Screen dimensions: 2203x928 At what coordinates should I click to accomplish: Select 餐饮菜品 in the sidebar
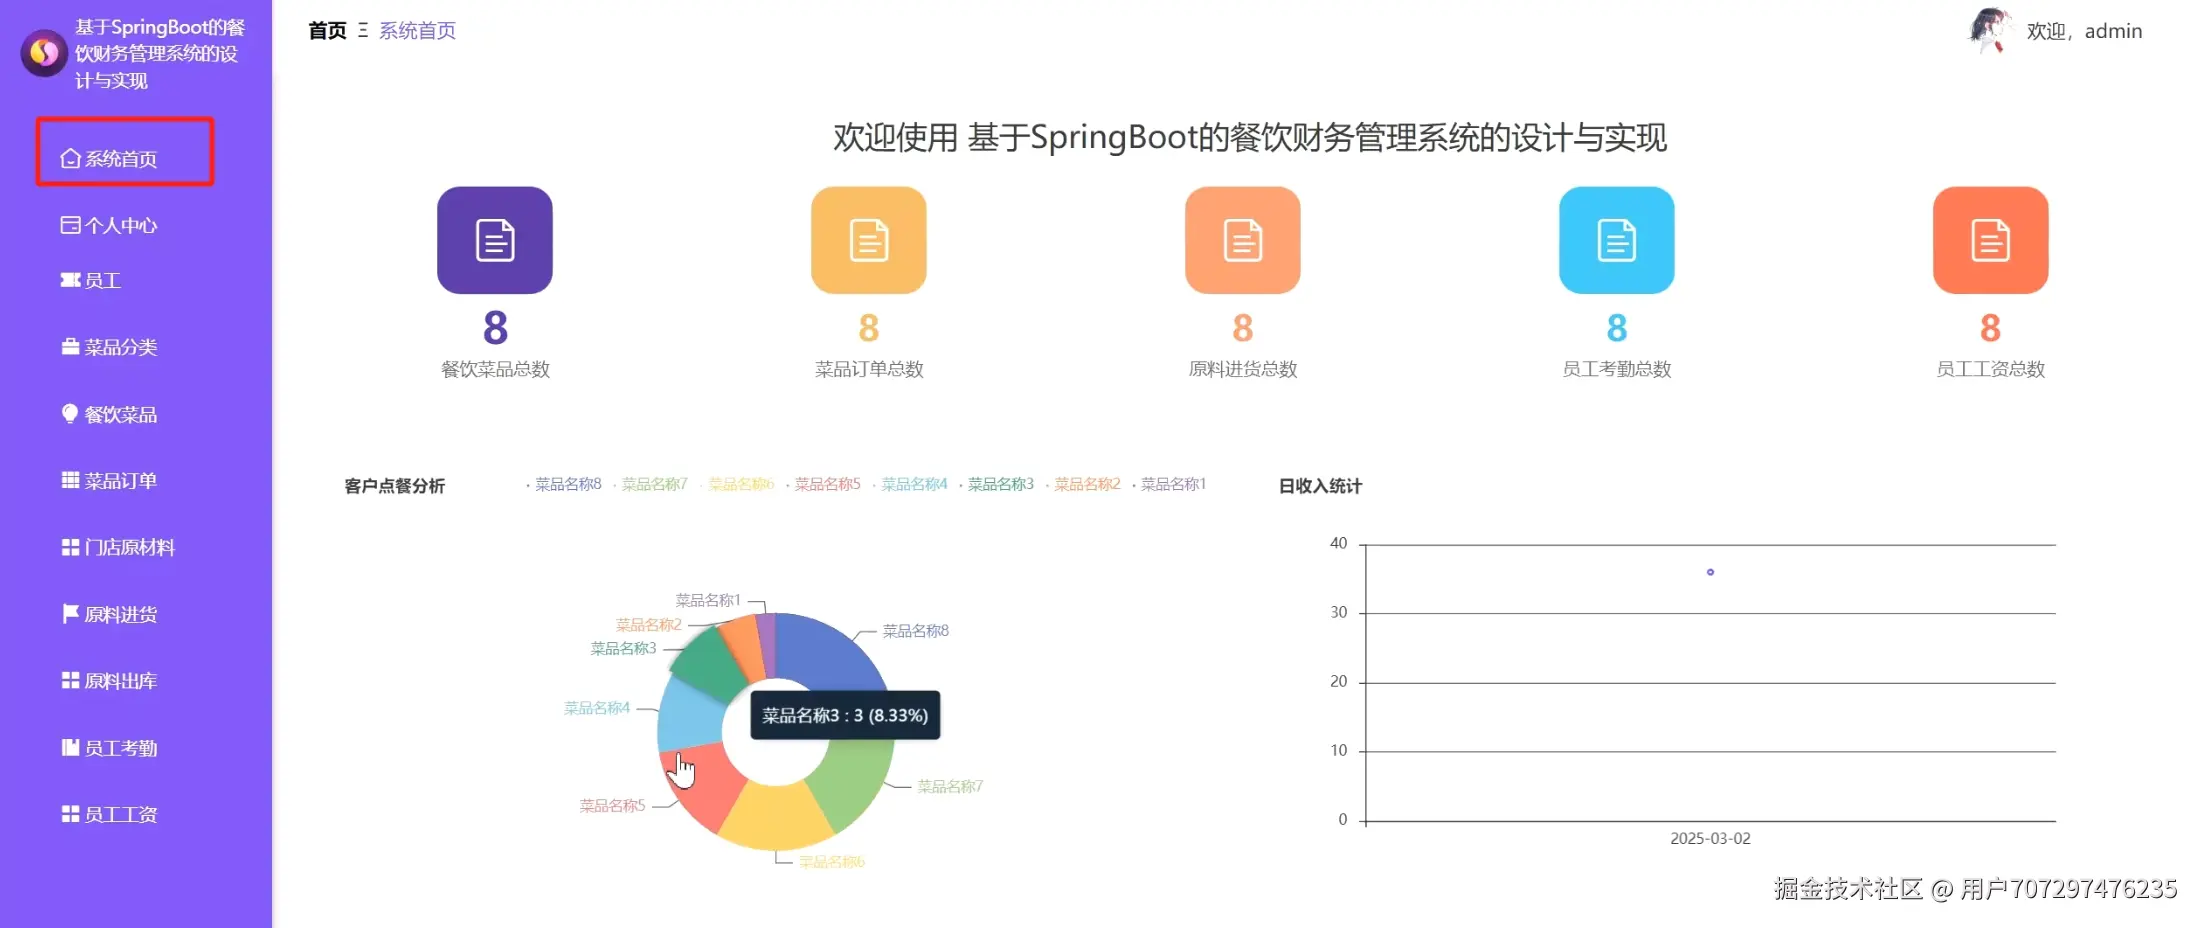(120, 414)
